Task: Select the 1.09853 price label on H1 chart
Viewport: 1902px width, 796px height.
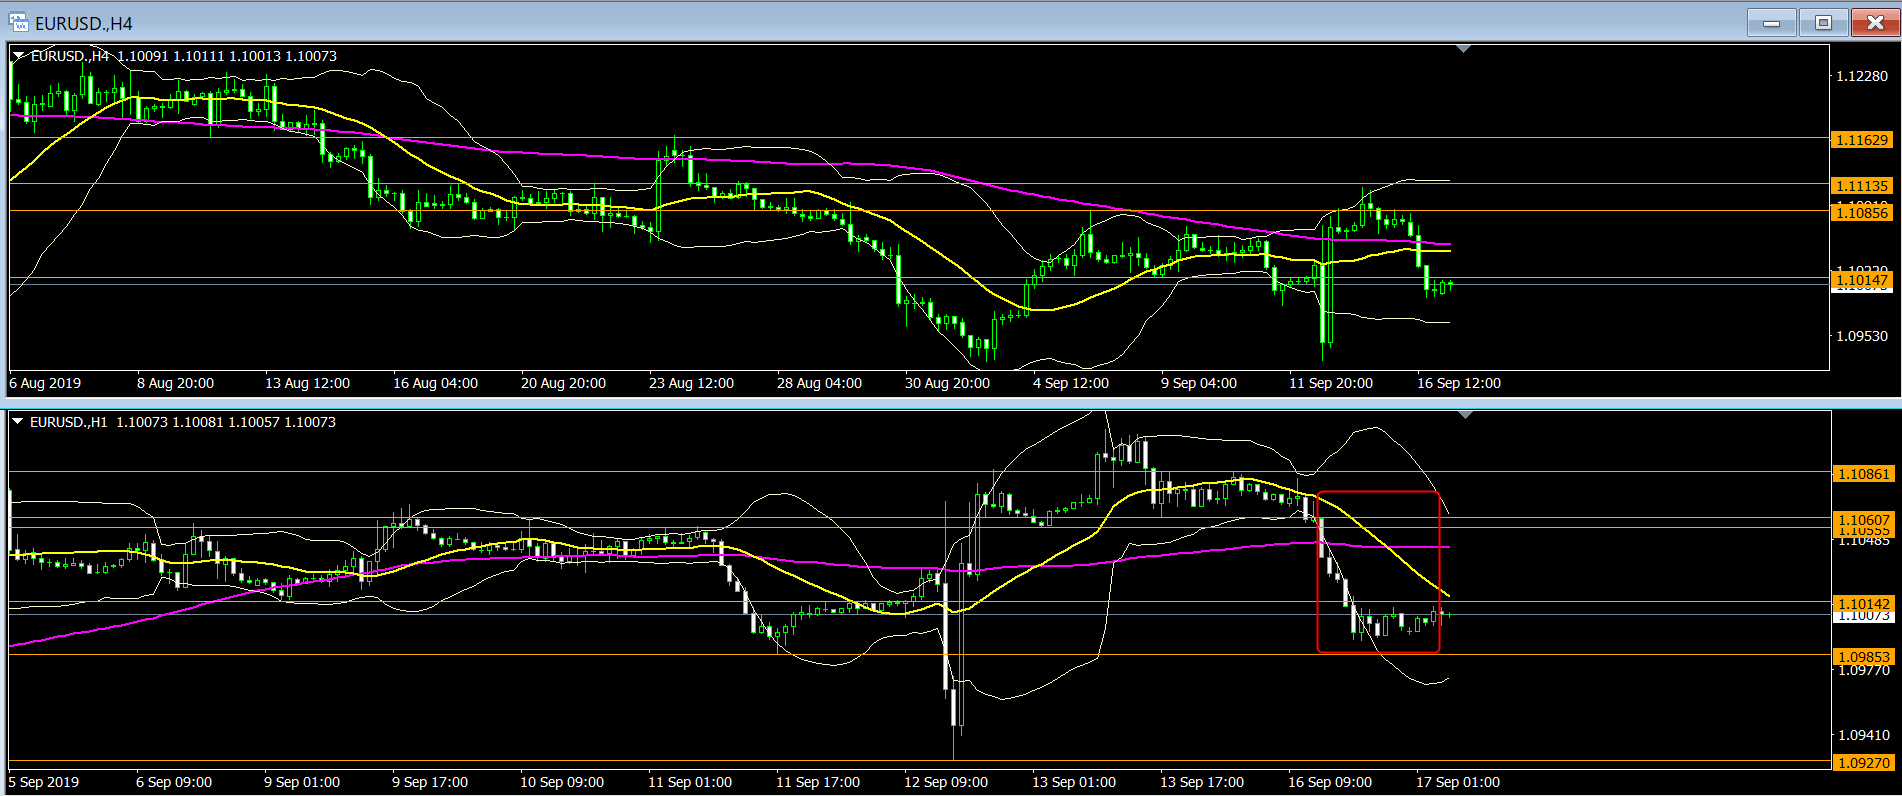Action: (1863, 657)
